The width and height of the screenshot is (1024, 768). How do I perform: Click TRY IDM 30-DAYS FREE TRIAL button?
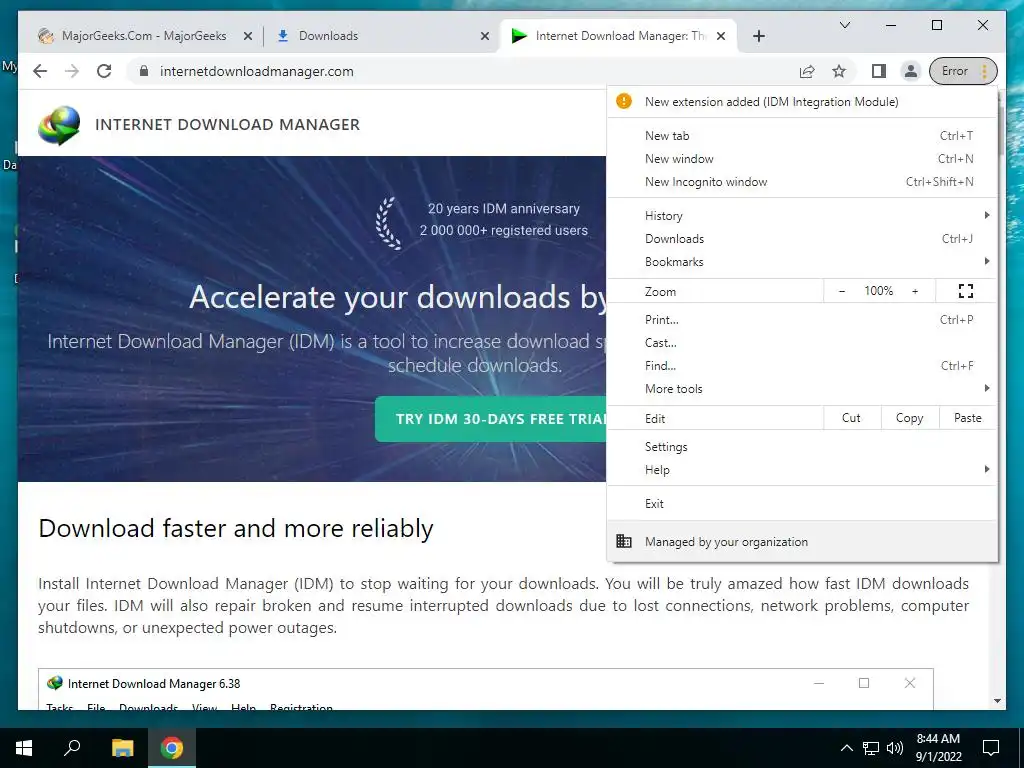[x=491, y=419]
